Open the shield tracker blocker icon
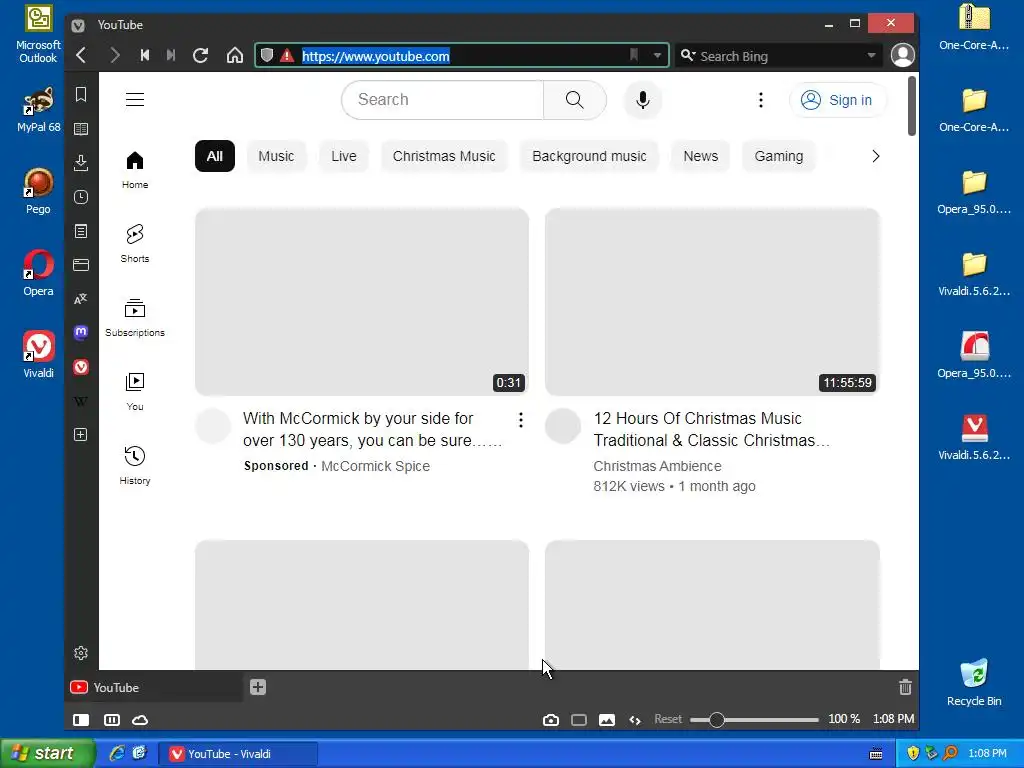Screen dimensions: 1024x768 click(x=266, y=56)
